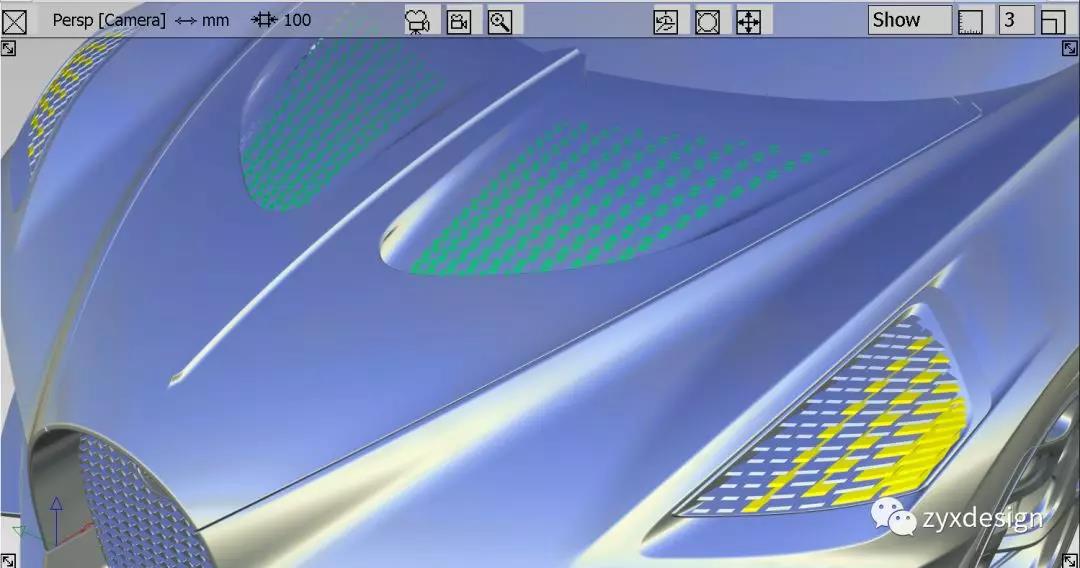Click the top-right corner resize arrow
The width and height of the screenshot is (1080, 568).
point(1070,48)
